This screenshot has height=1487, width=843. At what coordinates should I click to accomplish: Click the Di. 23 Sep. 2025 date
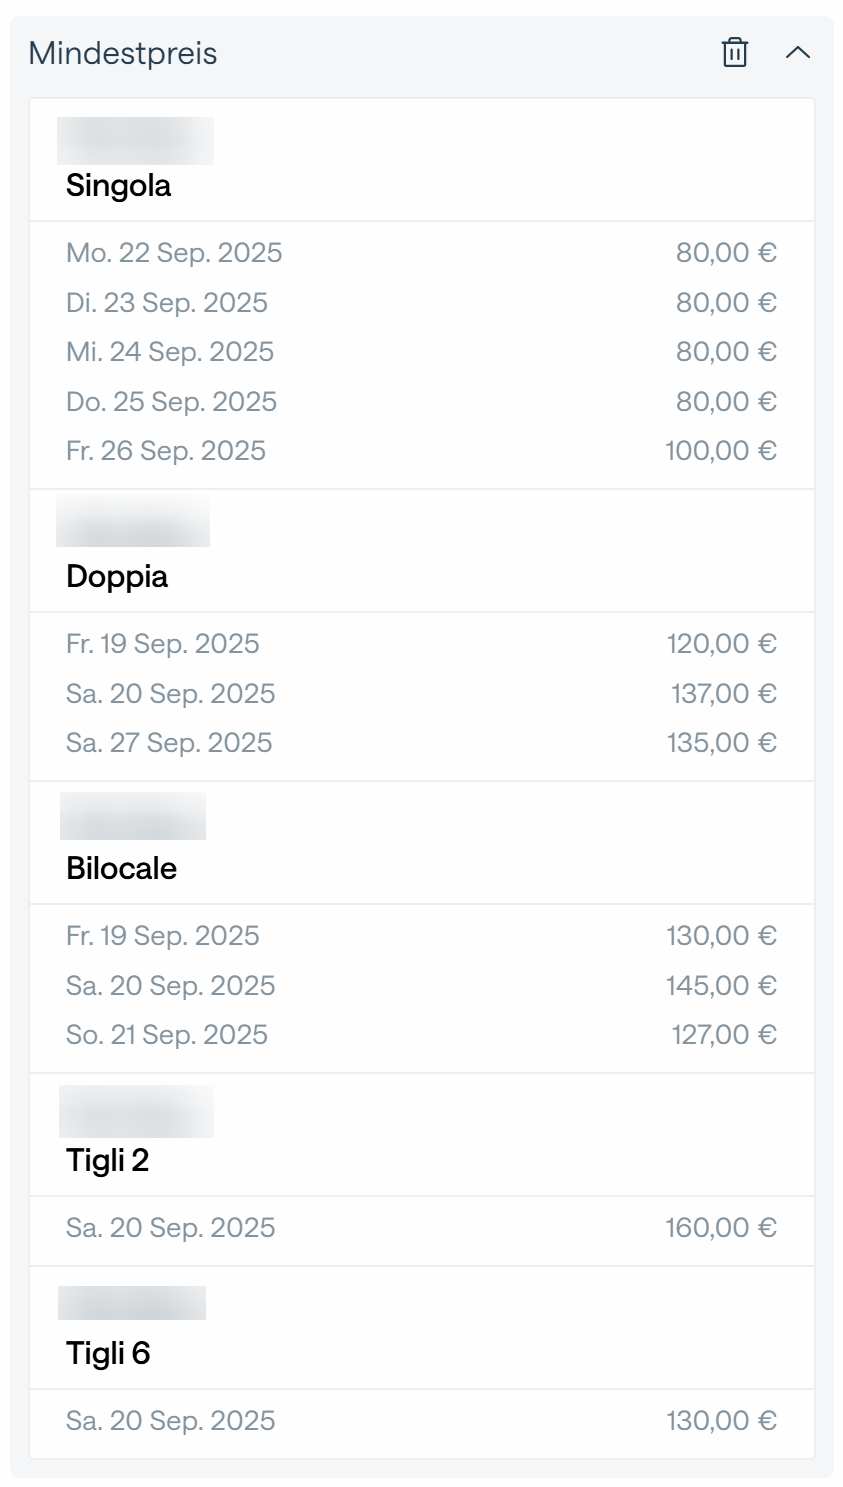click(167, 303)
